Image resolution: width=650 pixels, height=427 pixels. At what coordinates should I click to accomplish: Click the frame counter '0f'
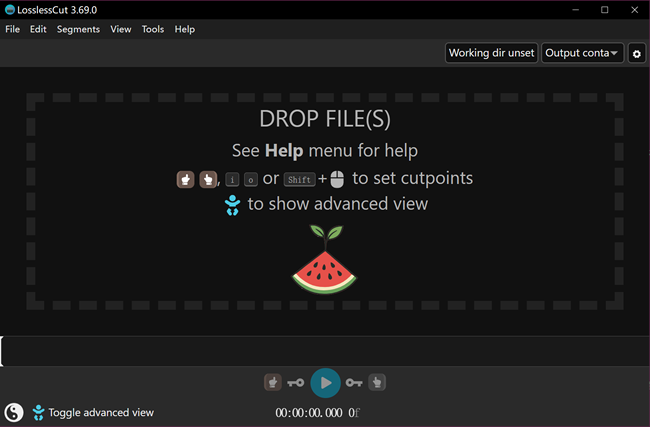pyautogui.click(x=354, y=413)
